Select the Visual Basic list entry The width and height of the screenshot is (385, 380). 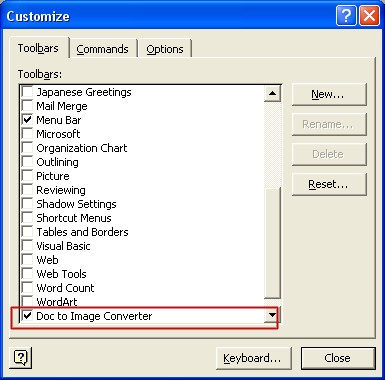tap(63, 246)
